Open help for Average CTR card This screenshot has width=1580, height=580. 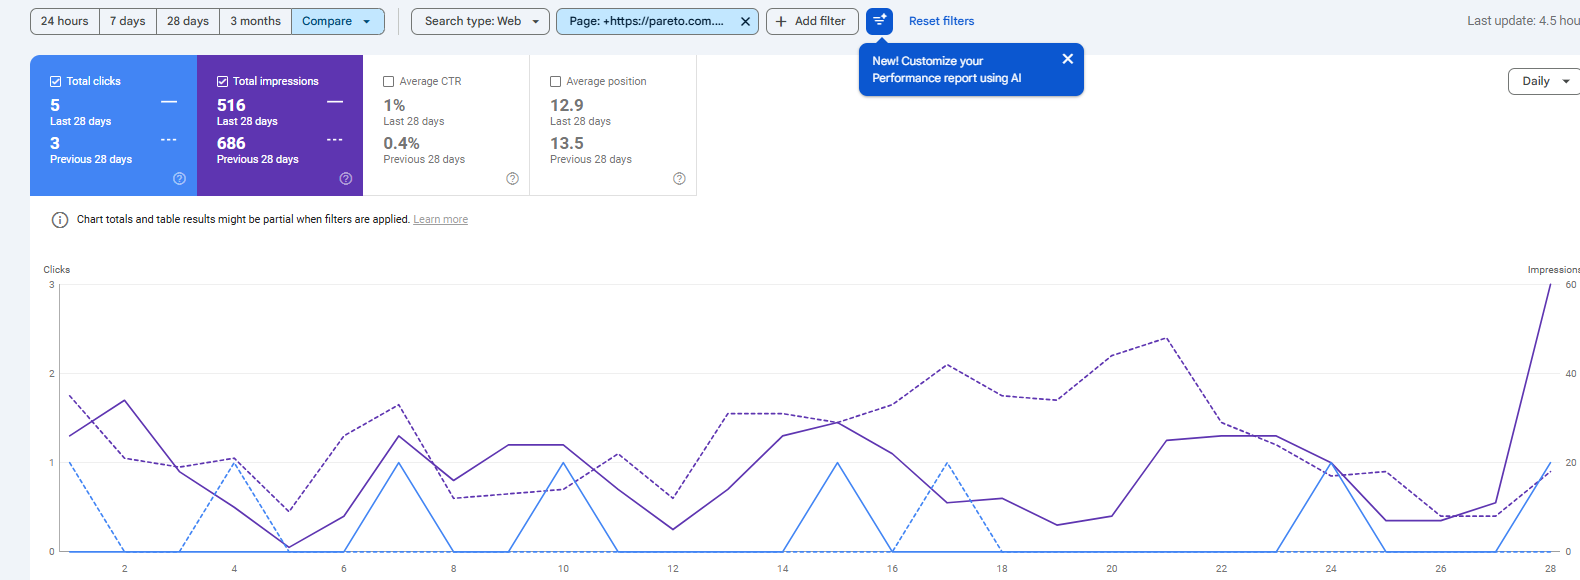512,179
